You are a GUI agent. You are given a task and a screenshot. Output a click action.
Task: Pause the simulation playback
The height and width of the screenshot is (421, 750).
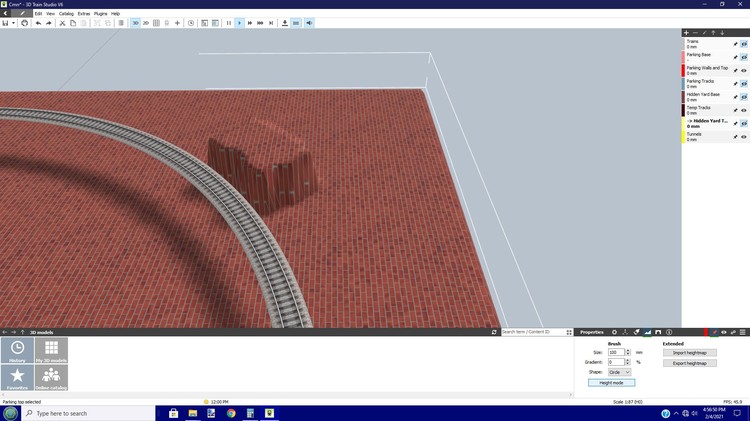click(x=228, y=22)
